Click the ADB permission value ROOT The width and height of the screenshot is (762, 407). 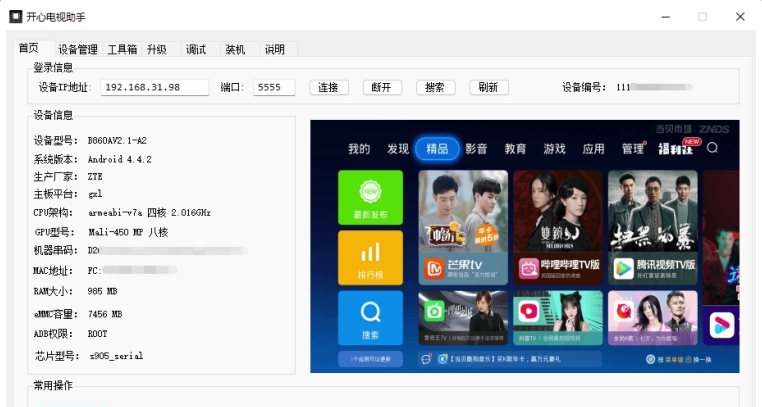(97, 334)
